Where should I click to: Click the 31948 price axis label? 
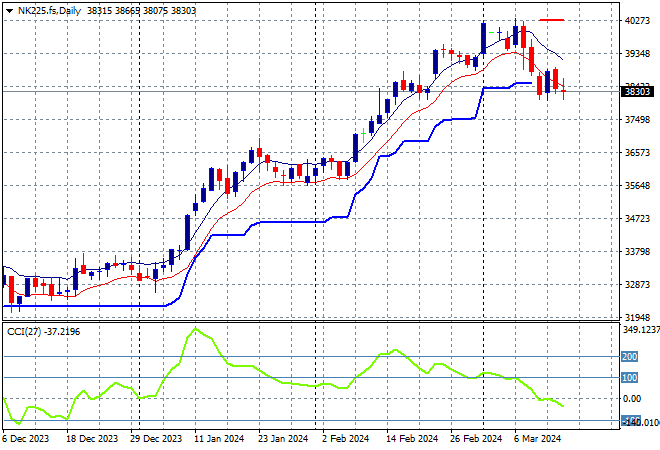click(x=637, y=317)
